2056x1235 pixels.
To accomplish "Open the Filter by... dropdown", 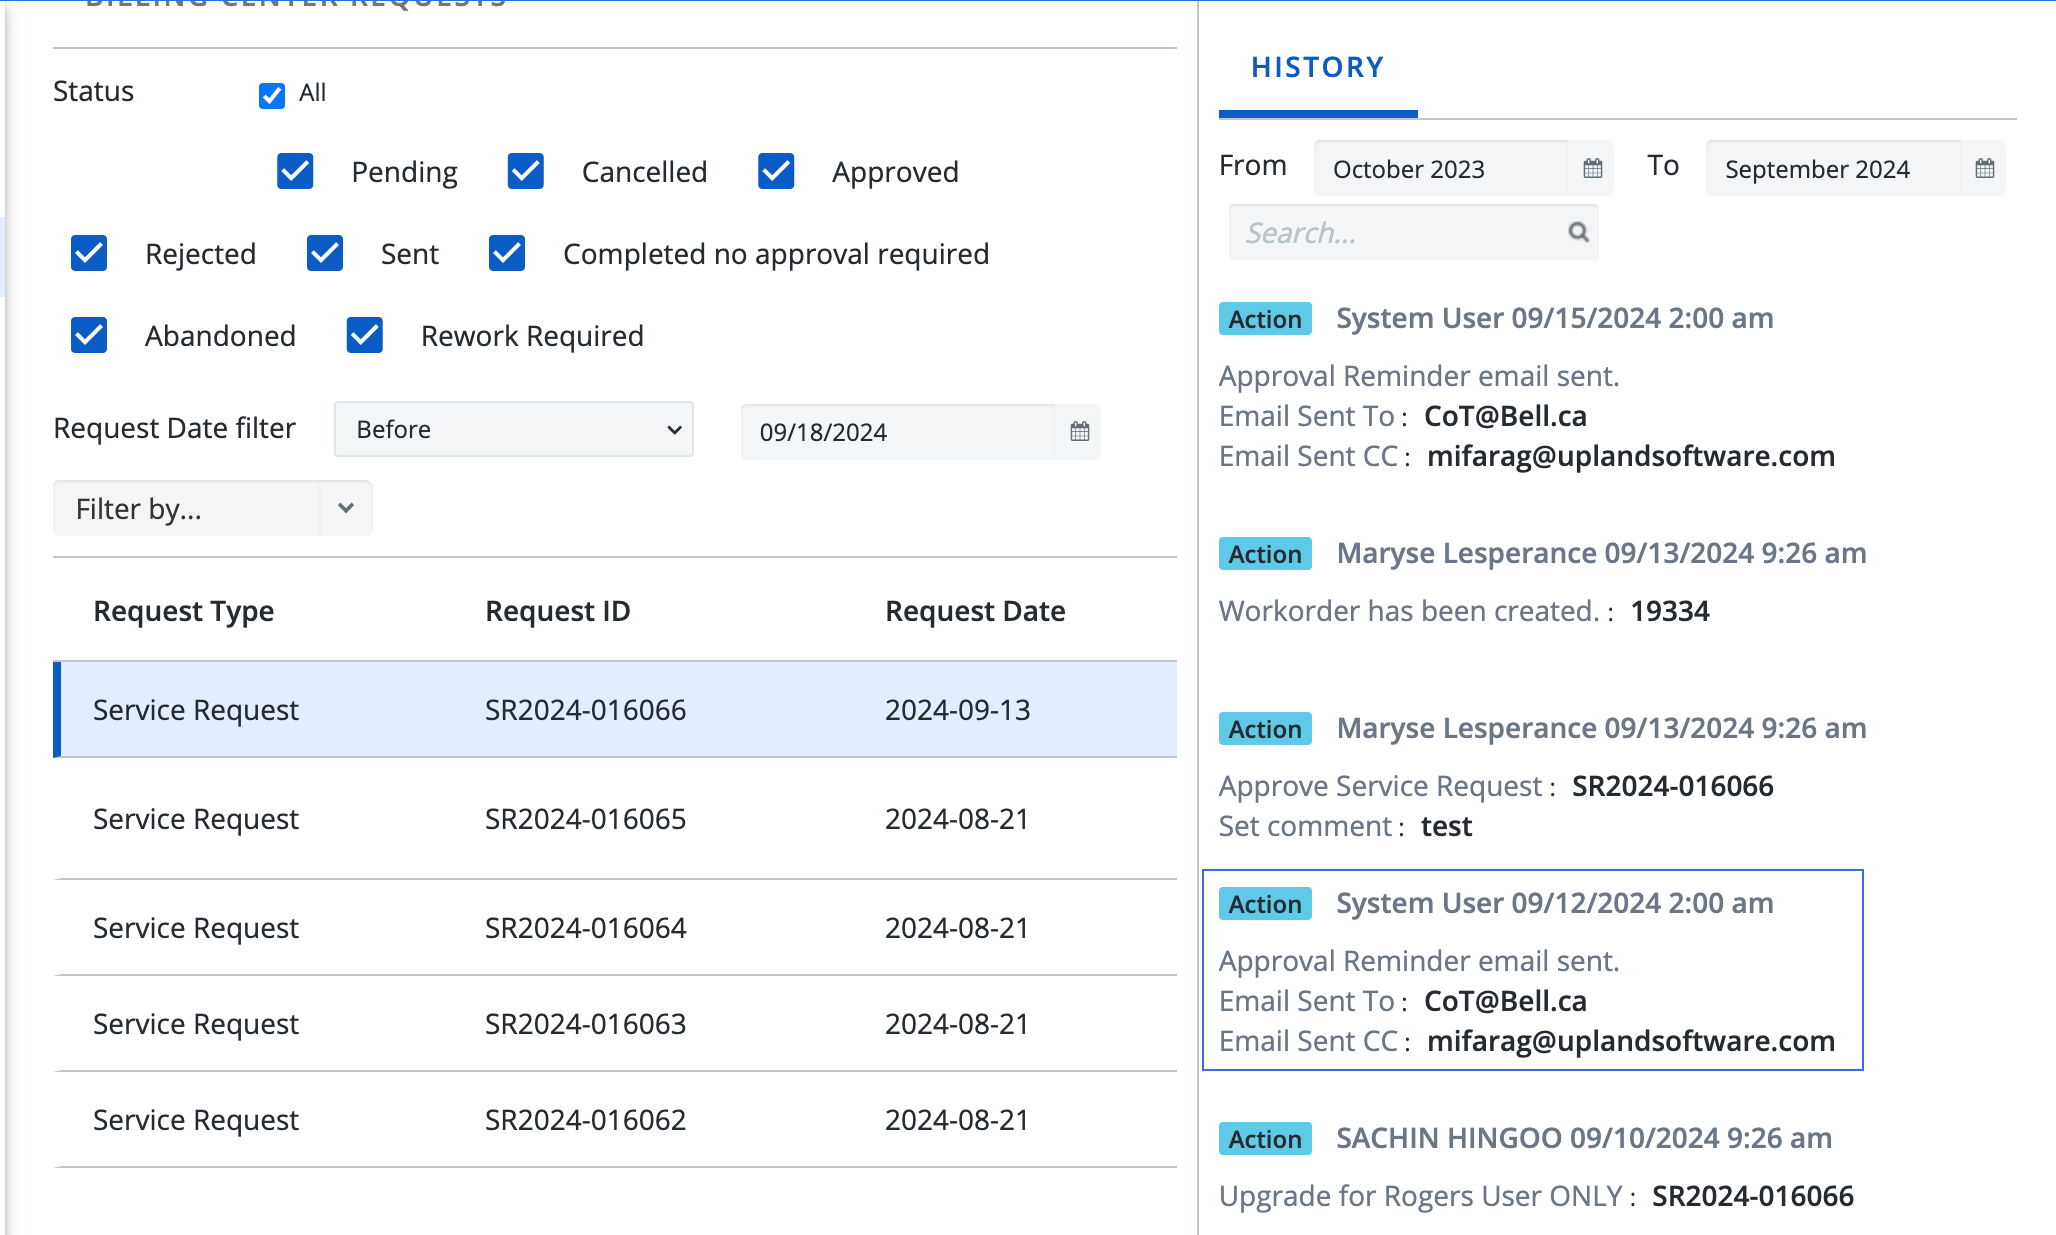I will click(x=212, y=508).
